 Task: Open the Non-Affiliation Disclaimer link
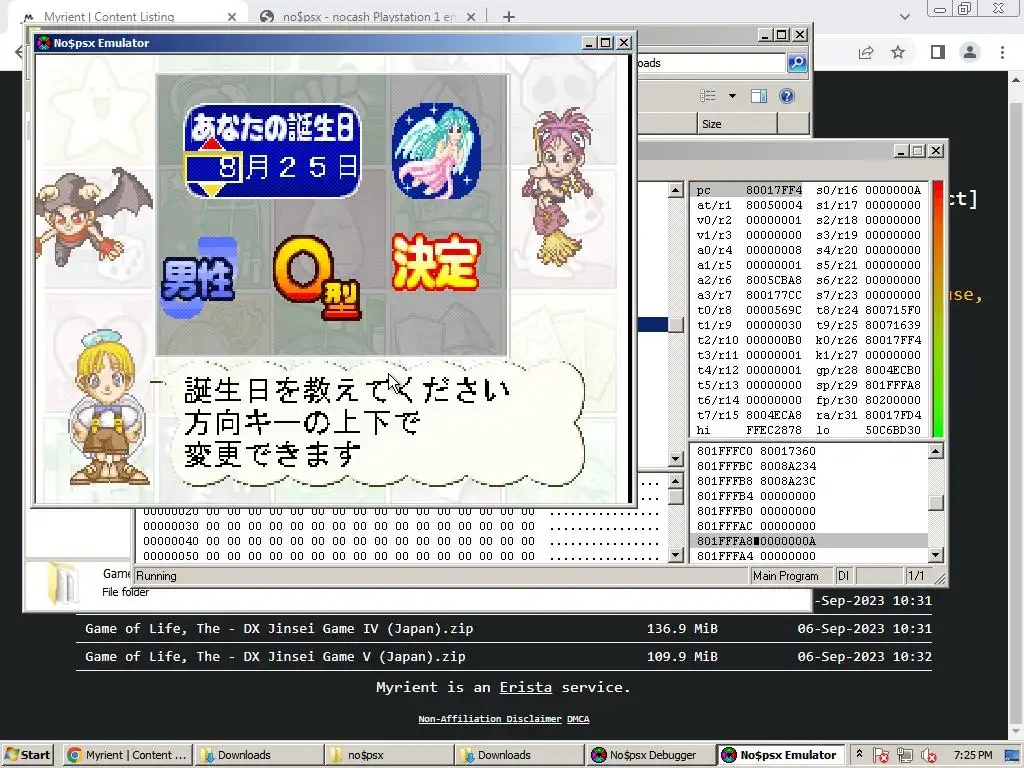click(490, 719)
